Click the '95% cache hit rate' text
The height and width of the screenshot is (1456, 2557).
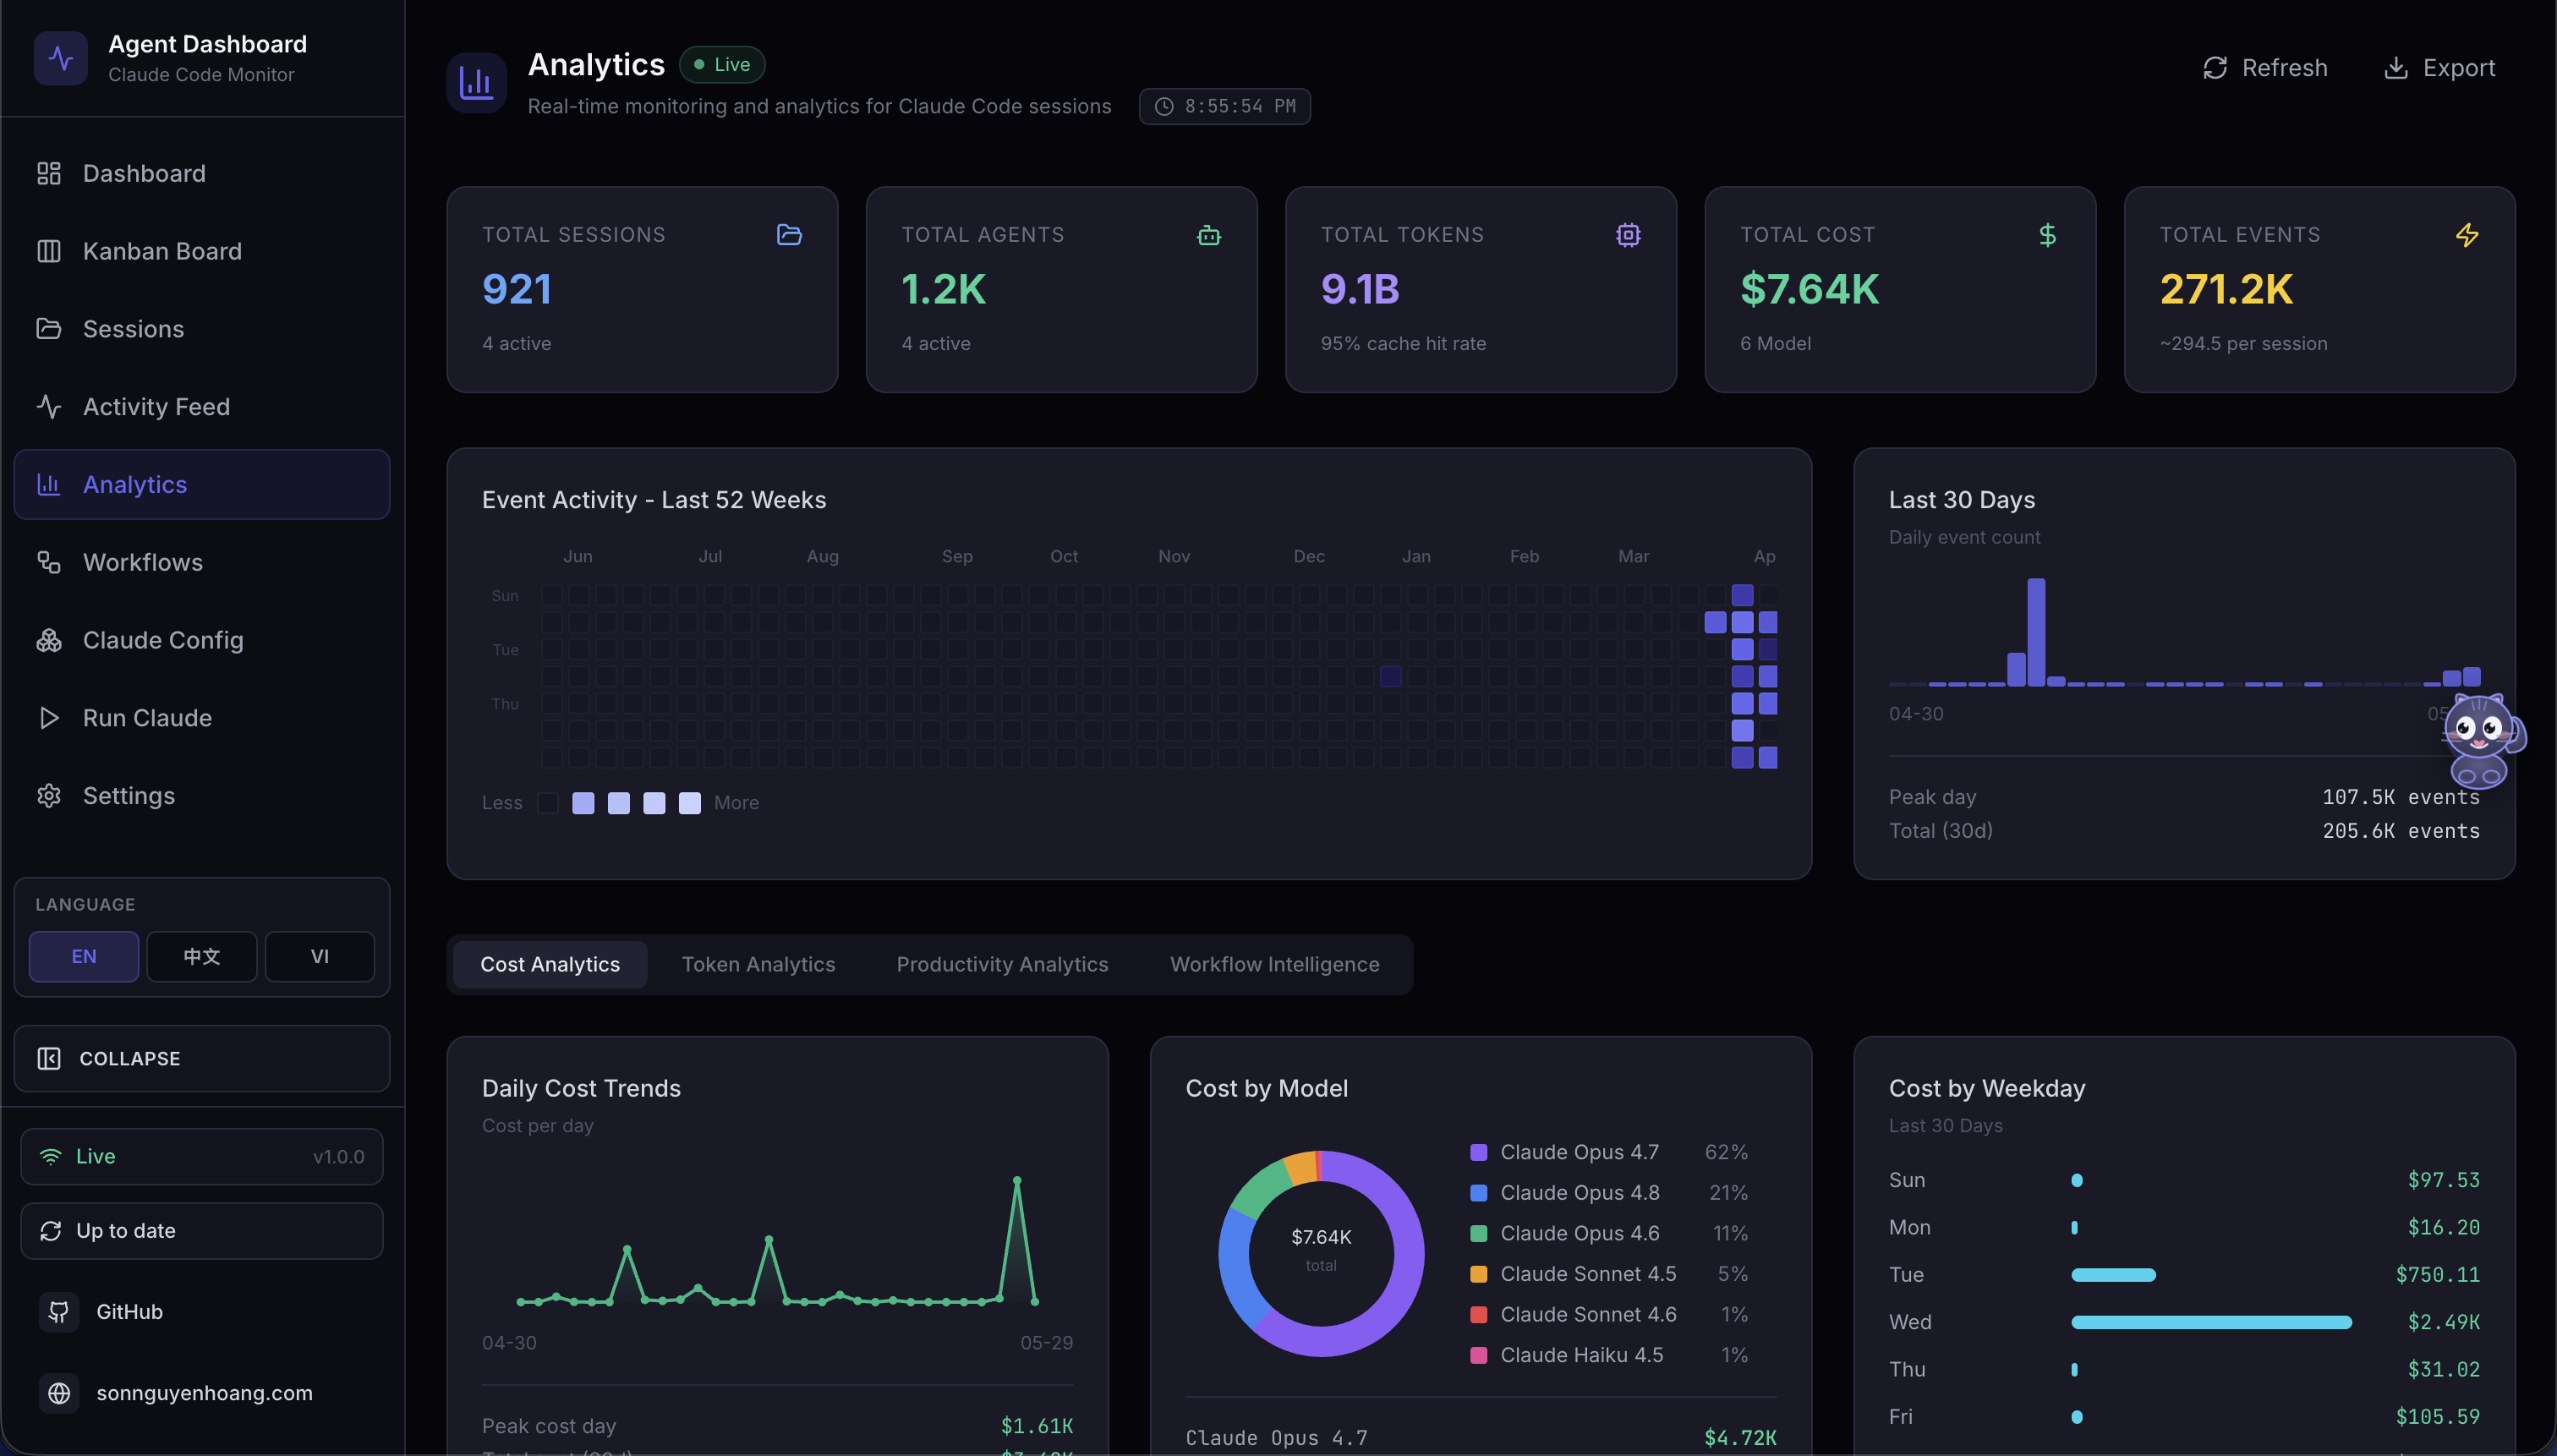tap(1403, 344)
